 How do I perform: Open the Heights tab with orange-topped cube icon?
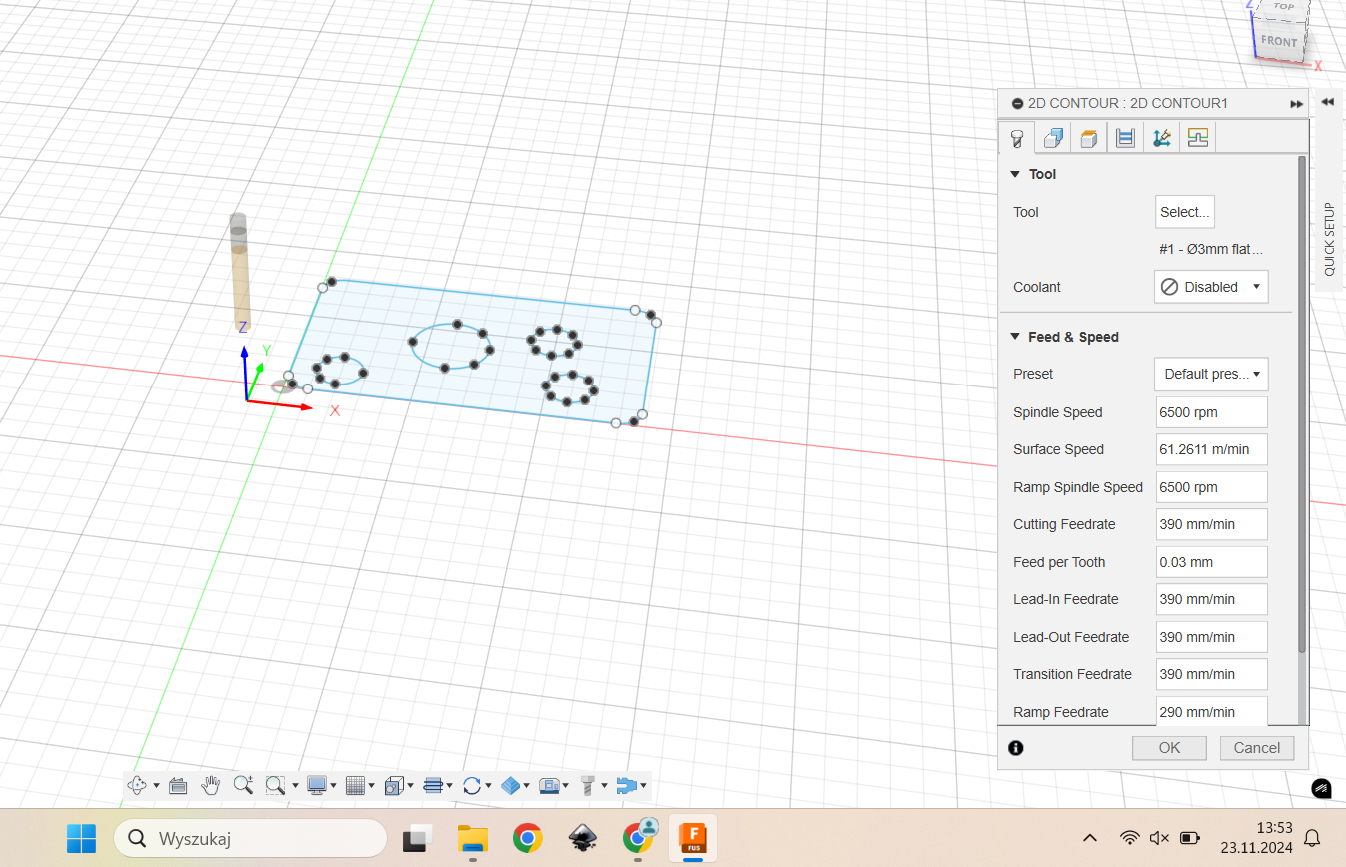[x=1089, y=138]
